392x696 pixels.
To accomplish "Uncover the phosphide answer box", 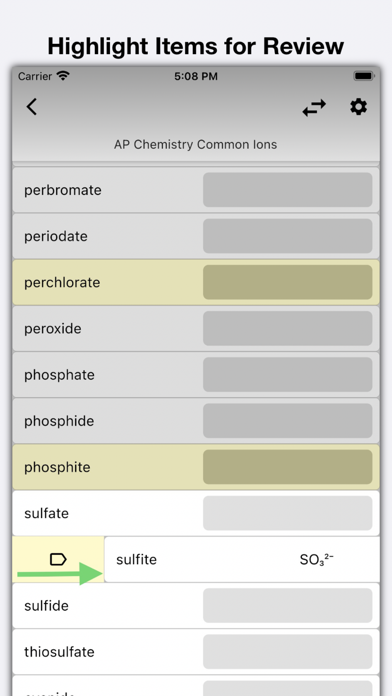I will coord(288,421).
